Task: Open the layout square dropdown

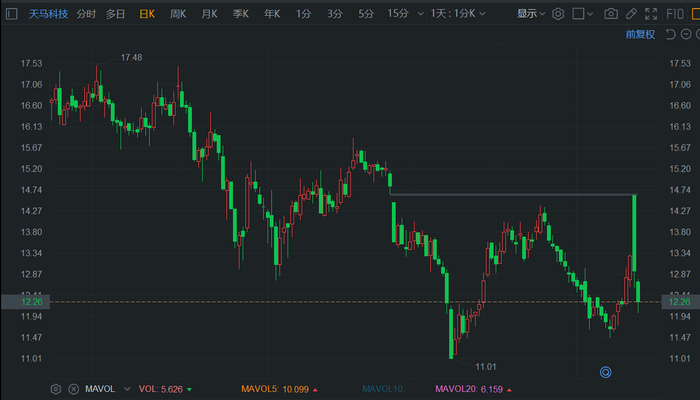Action: click(584, 14)
